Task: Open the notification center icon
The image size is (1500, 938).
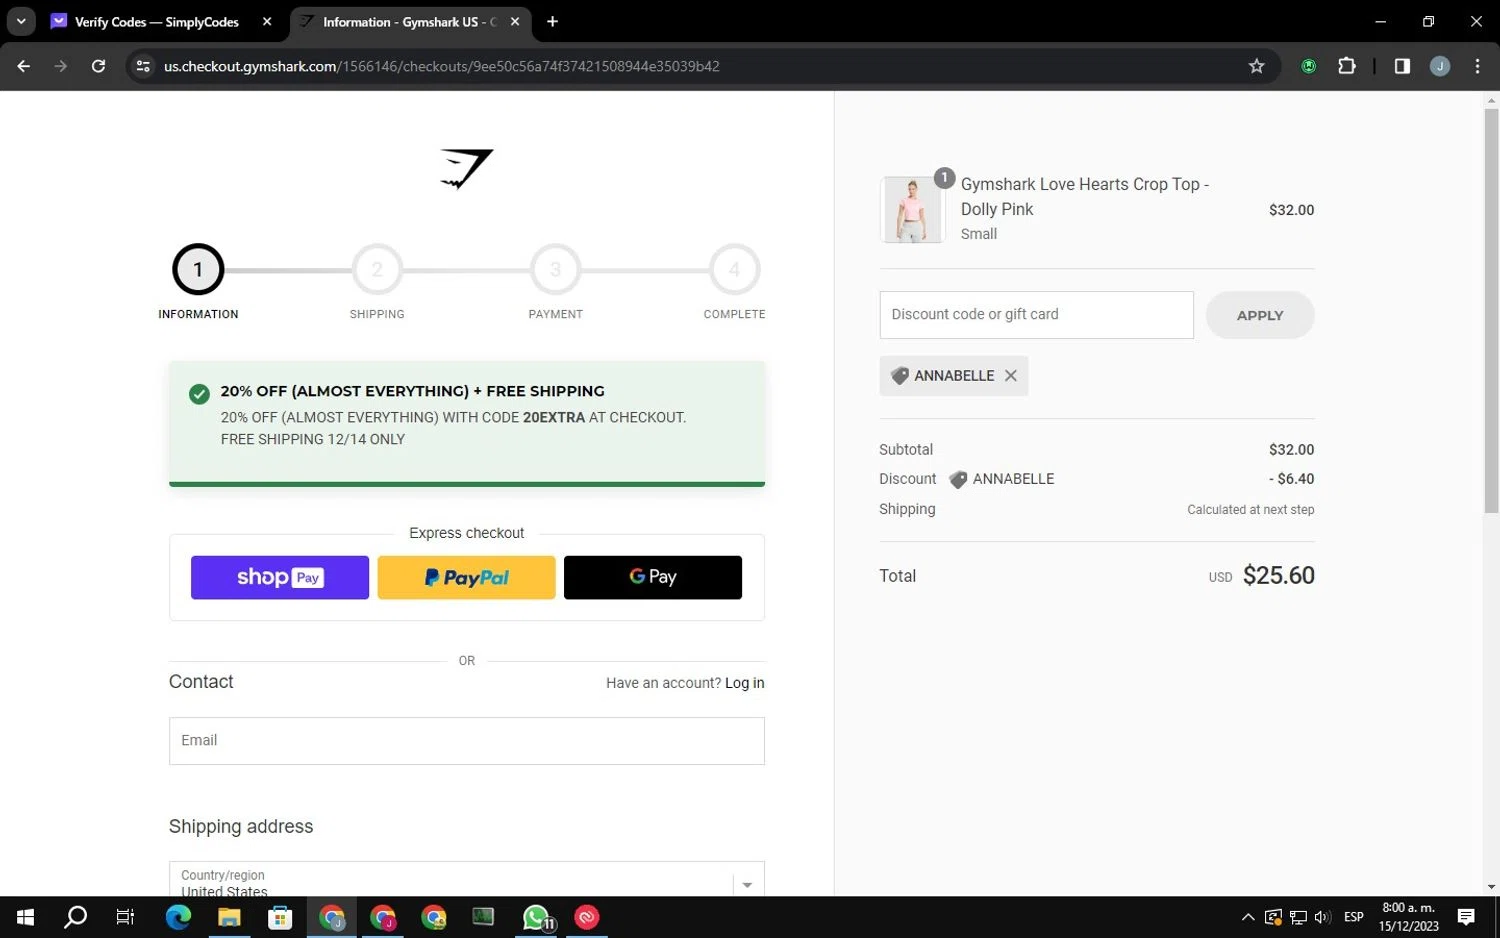Action: 1466,917
